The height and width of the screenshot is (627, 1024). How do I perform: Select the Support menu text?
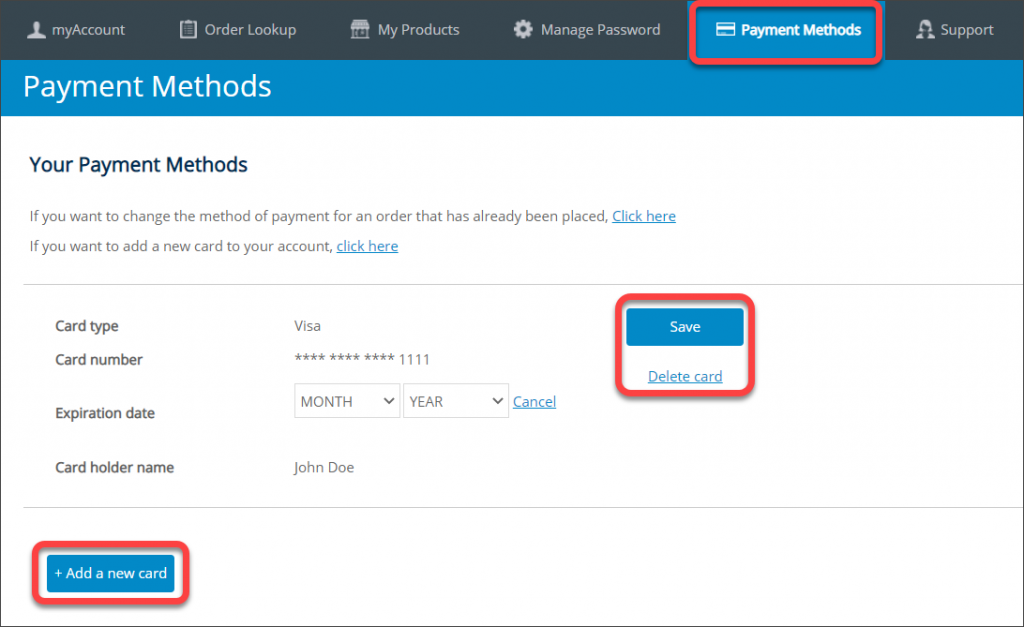tap(967, 30)
